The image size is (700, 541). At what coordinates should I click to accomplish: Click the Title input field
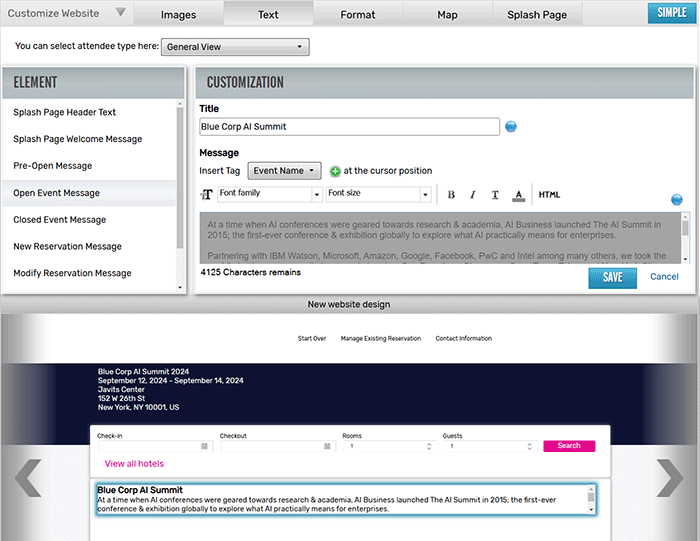[350, 127]
